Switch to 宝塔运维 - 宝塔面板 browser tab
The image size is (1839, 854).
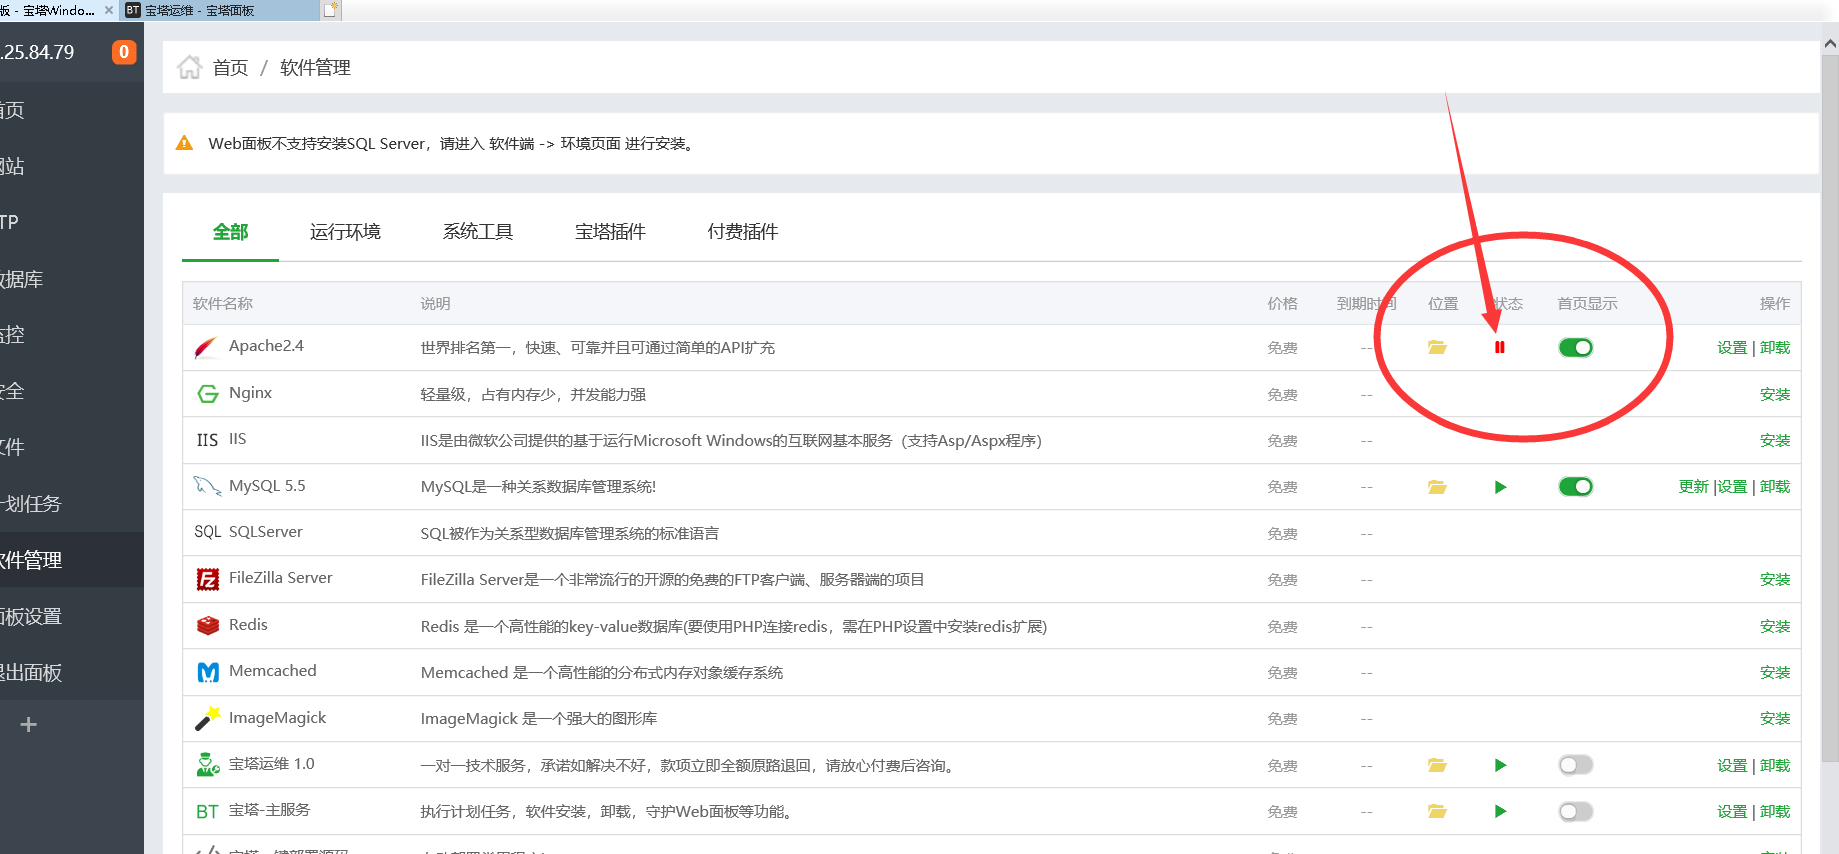pos(218,10)
